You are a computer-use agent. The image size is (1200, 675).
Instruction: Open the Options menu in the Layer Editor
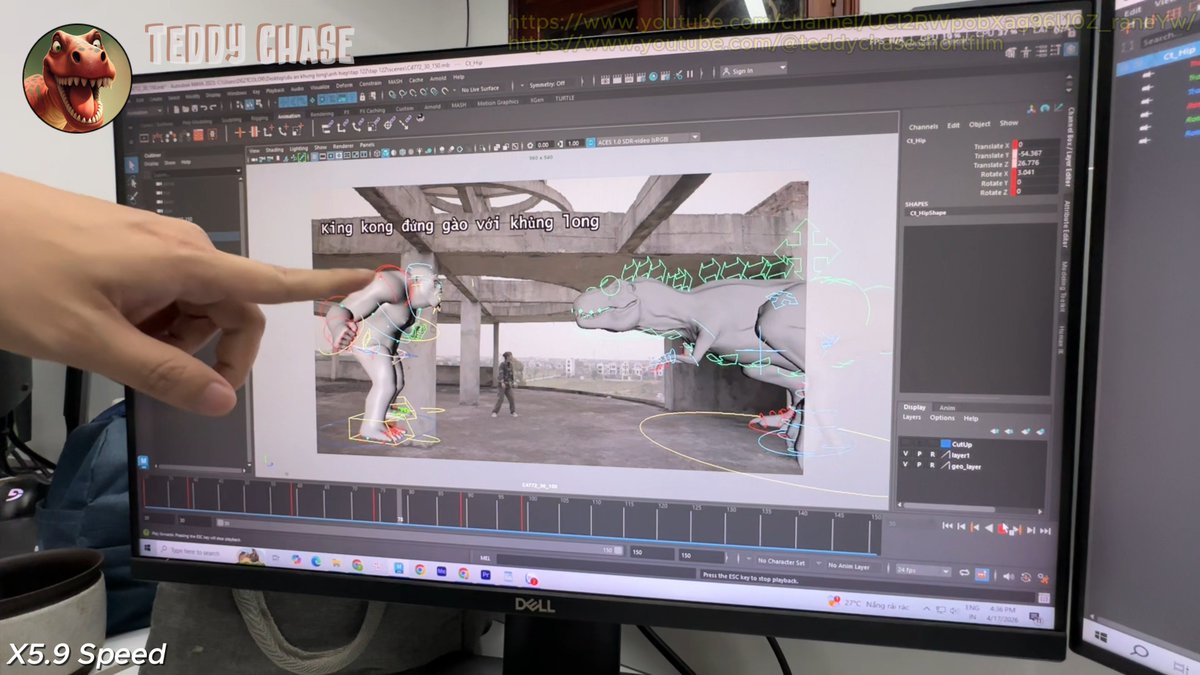(x=942, y=418)
